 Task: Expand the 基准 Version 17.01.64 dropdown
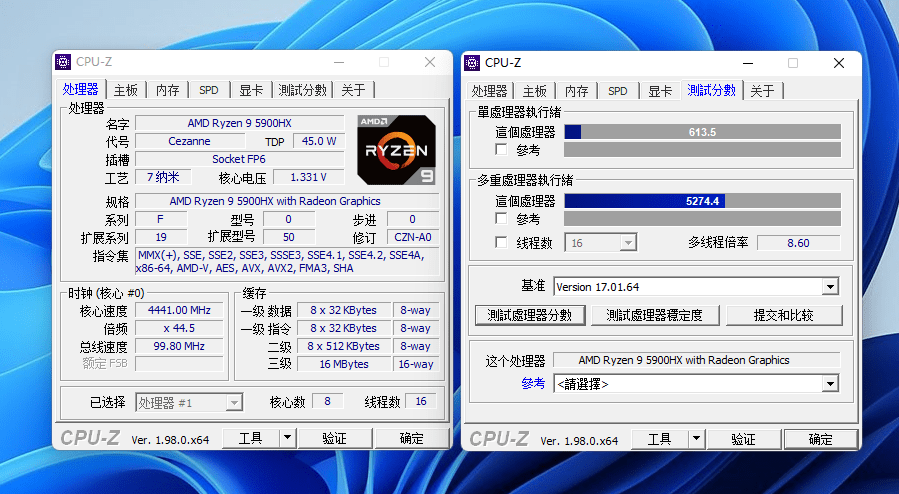pos(830,287)
